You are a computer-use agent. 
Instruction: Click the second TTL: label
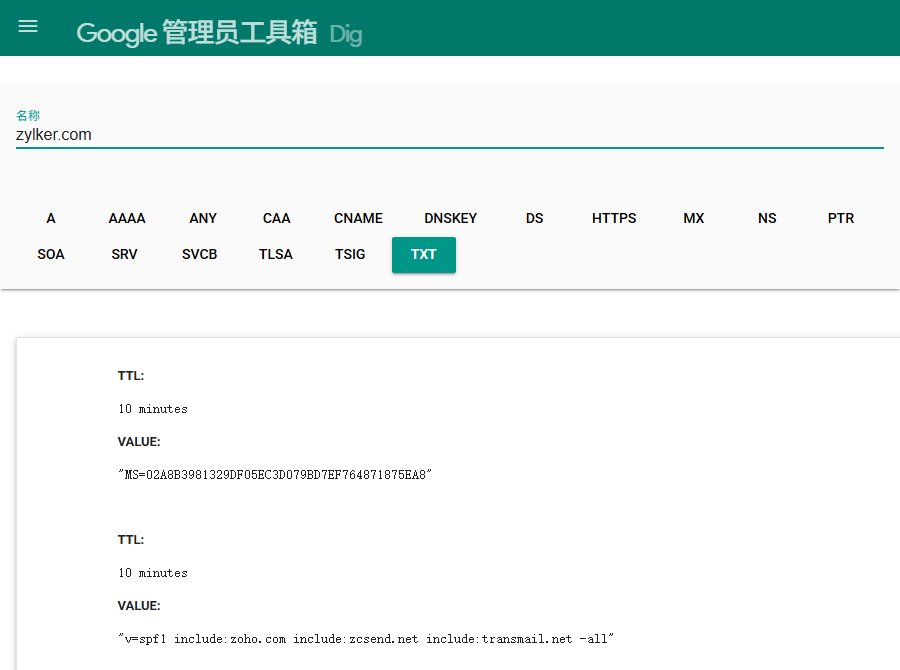(x=131, y=540)
